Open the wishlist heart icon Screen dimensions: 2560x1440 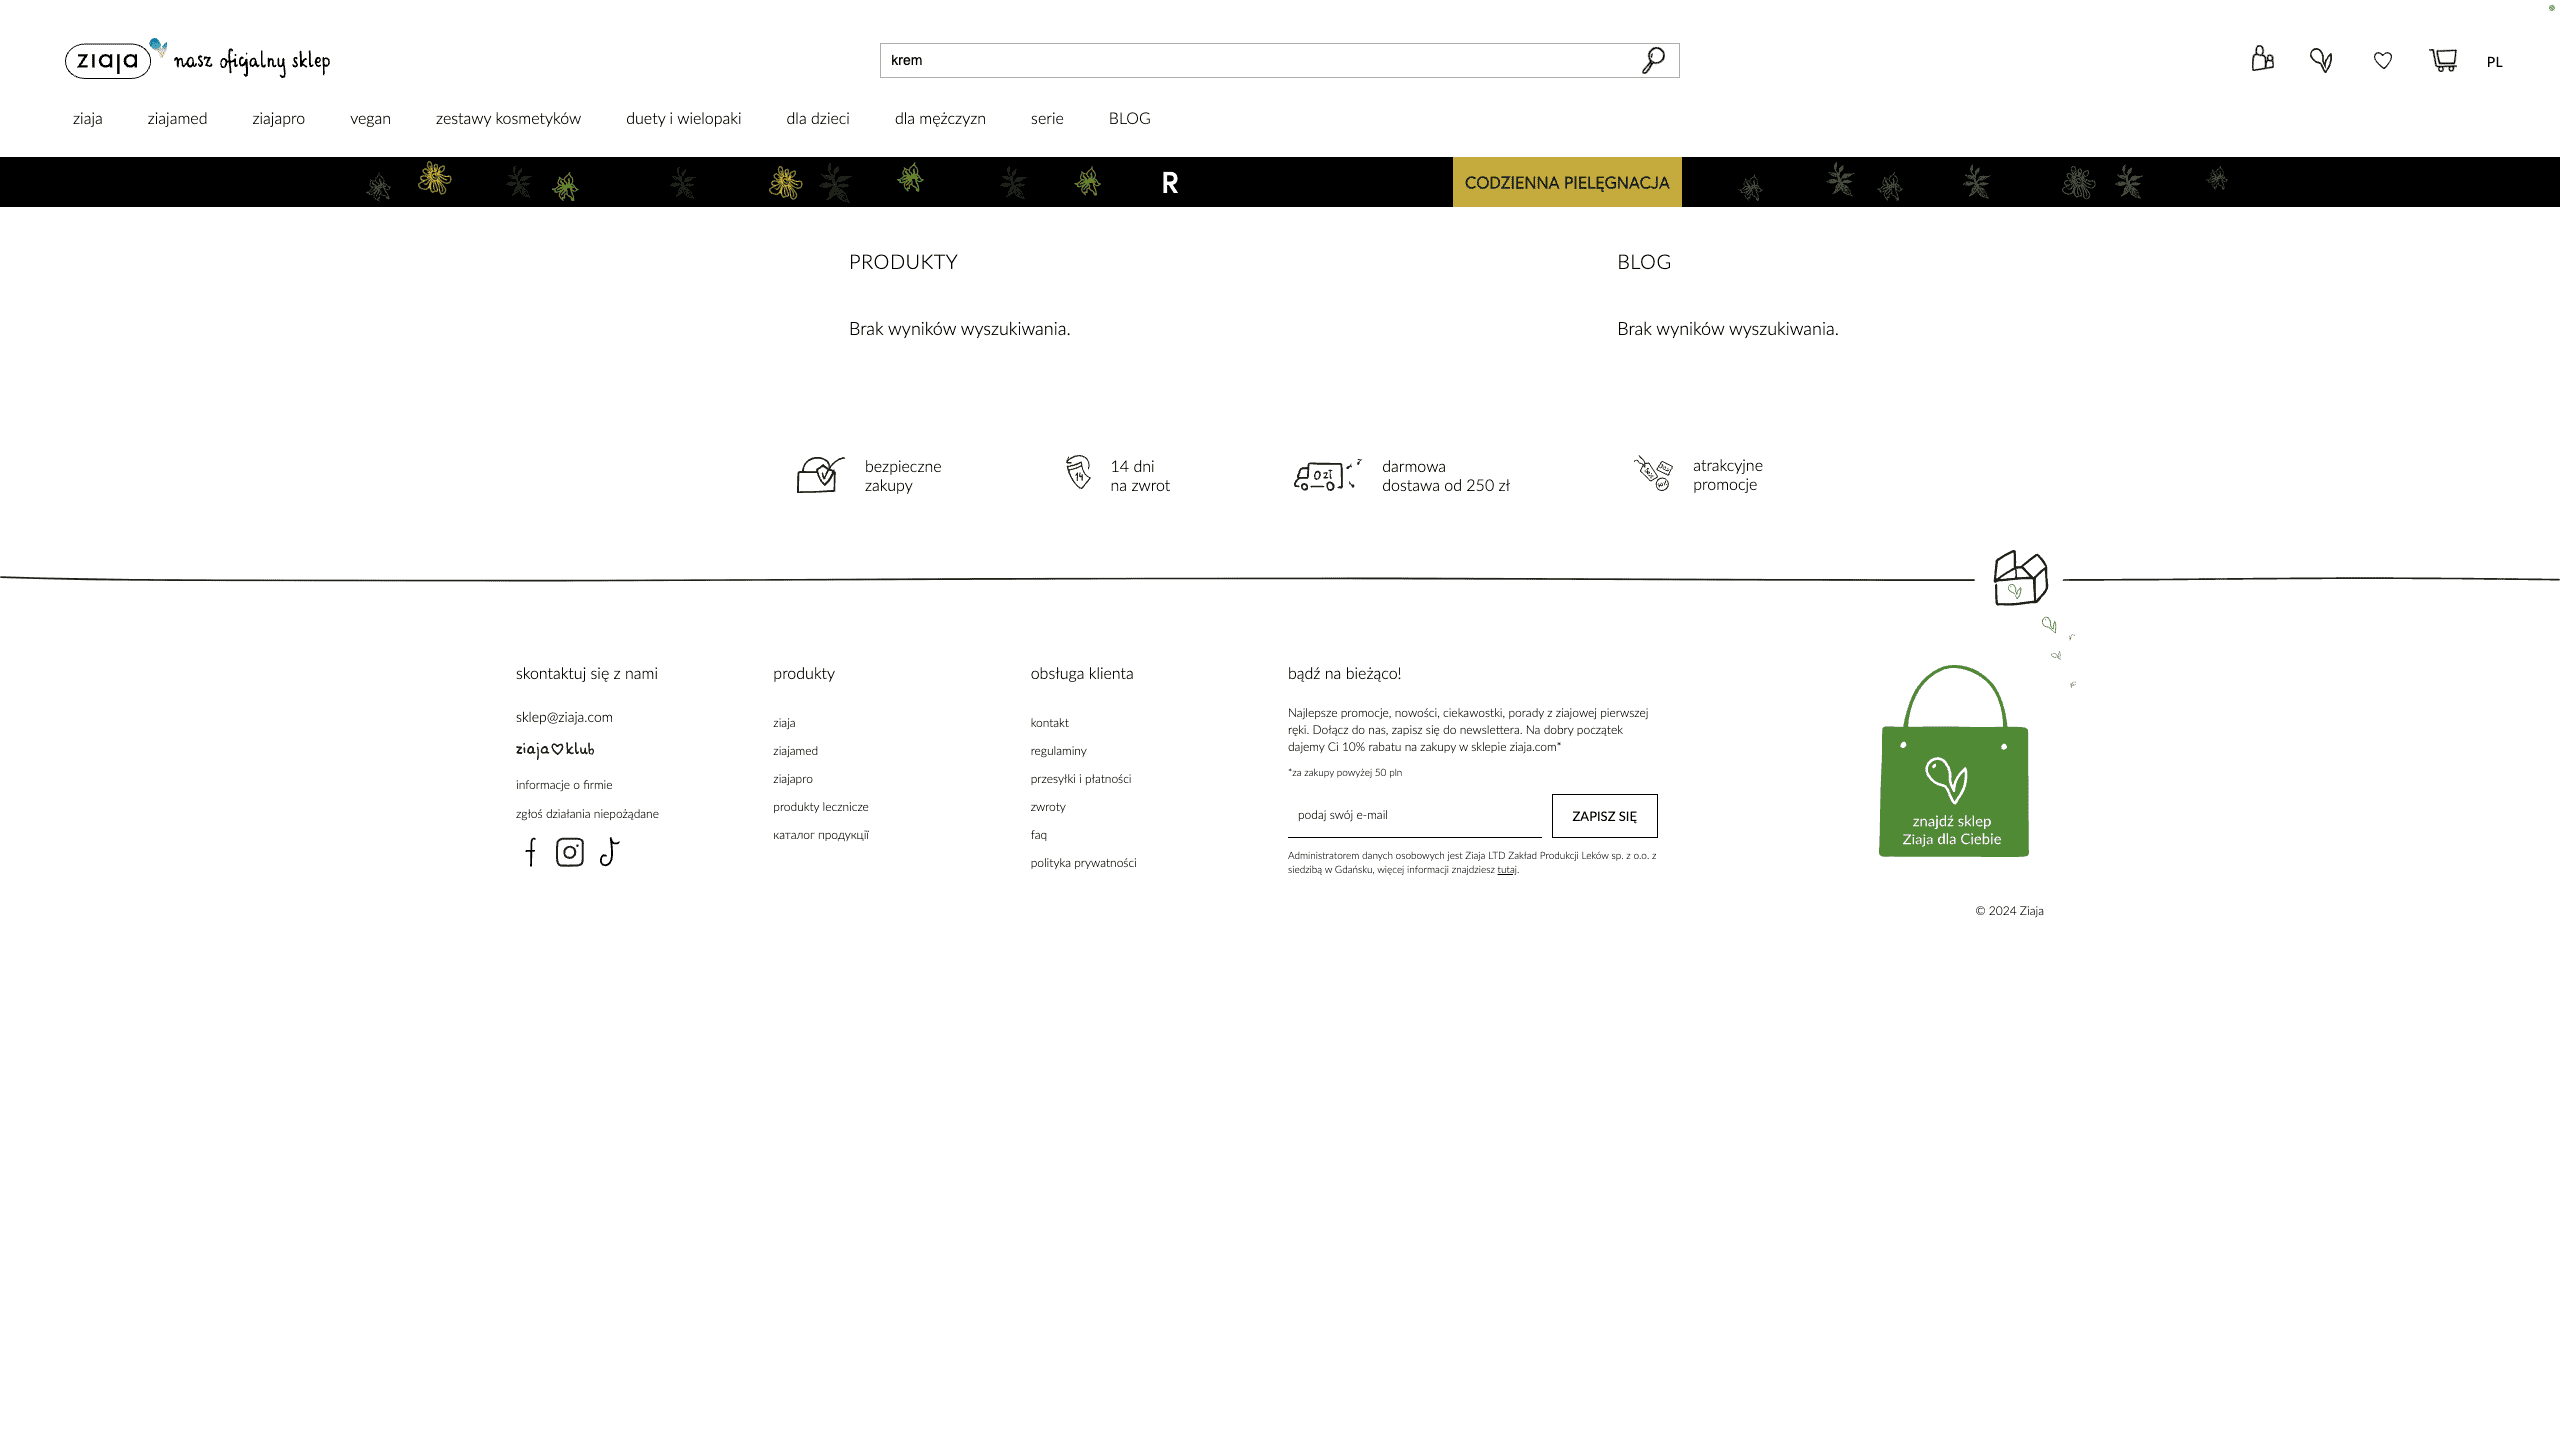tap(2383, 61)
